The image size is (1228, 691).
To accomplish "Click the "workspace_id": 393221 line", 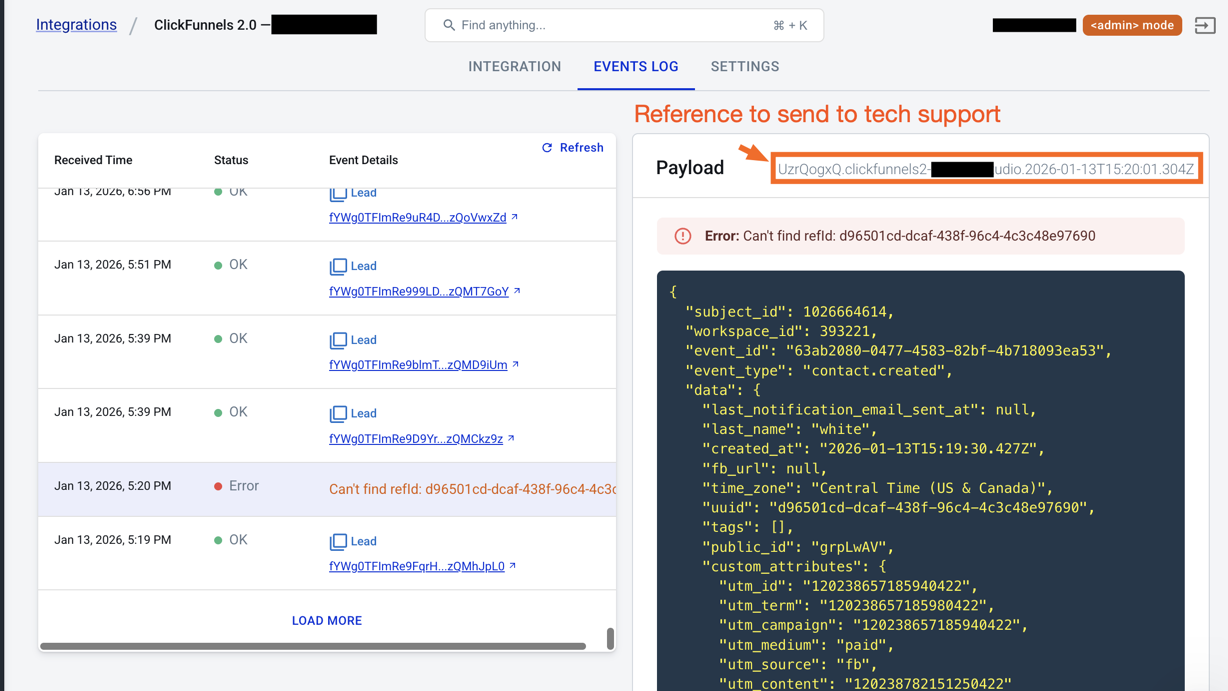I will point(781,331).
